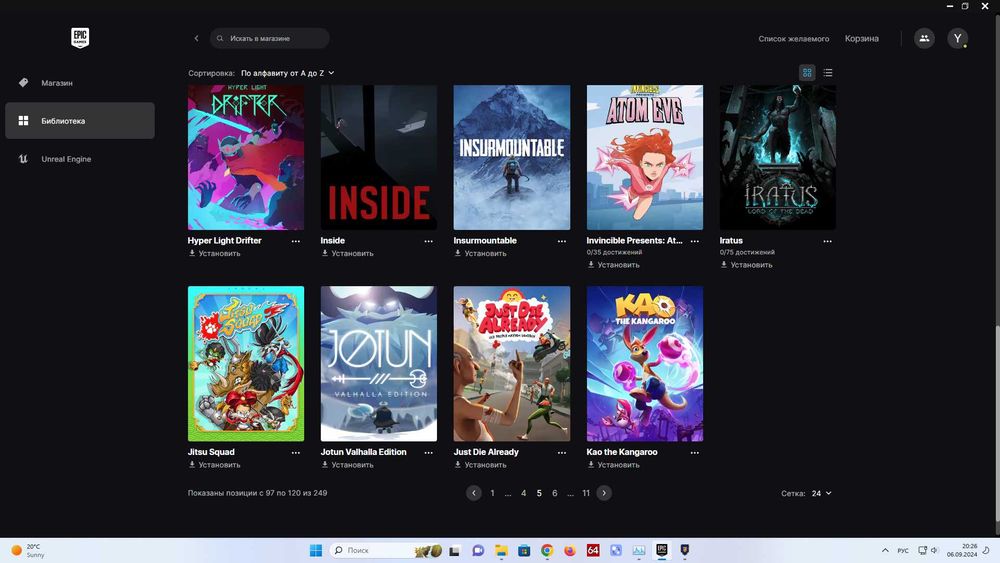Open the Kao the Kangaroo cover
The width and height of the screenshot is (1000, 563).
click(645, 363)
